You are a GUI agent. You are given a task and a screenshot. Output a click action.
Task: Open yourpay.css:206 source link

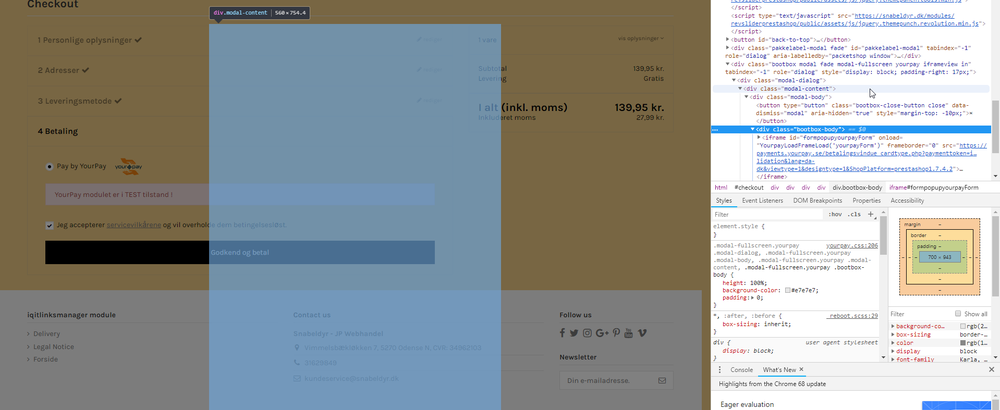click(852, 245)
